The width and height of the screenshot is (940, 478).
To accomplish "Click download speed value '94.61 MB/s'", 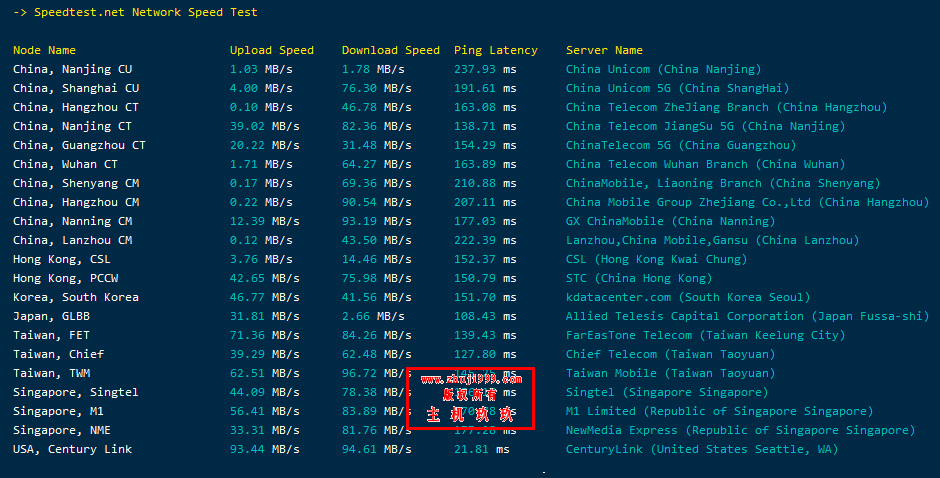I will coord(377,449).
